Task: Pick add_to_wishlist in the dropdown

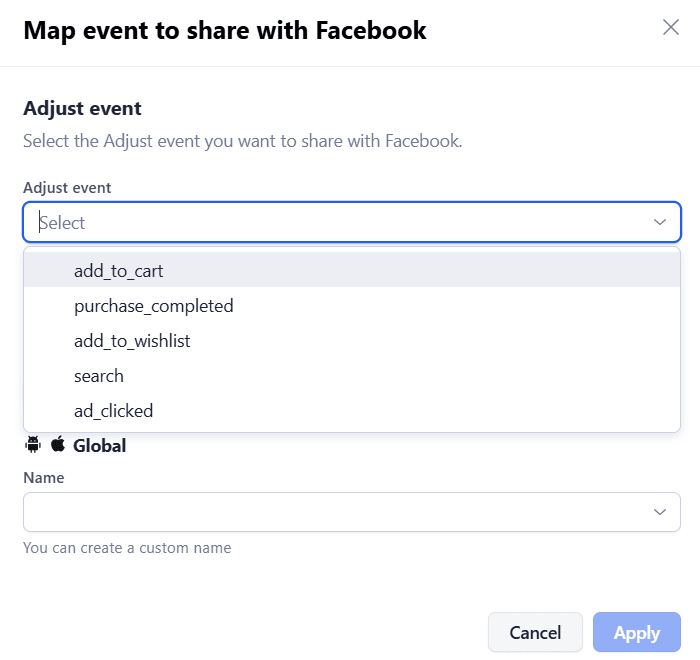Action: tap(132, 341)
